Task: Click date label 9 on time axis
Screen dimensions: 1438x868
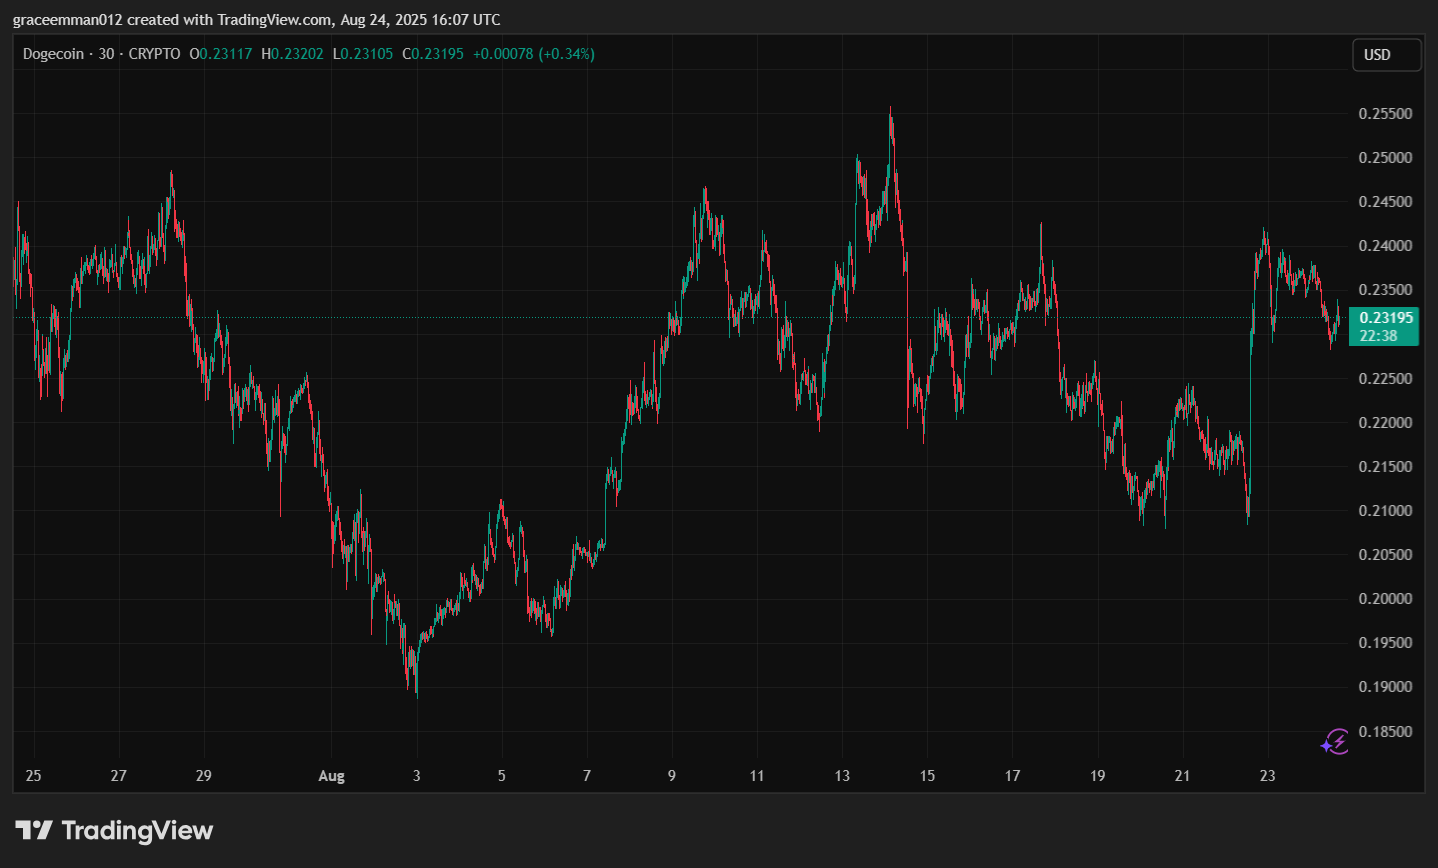Action: (x=672, y=776)
